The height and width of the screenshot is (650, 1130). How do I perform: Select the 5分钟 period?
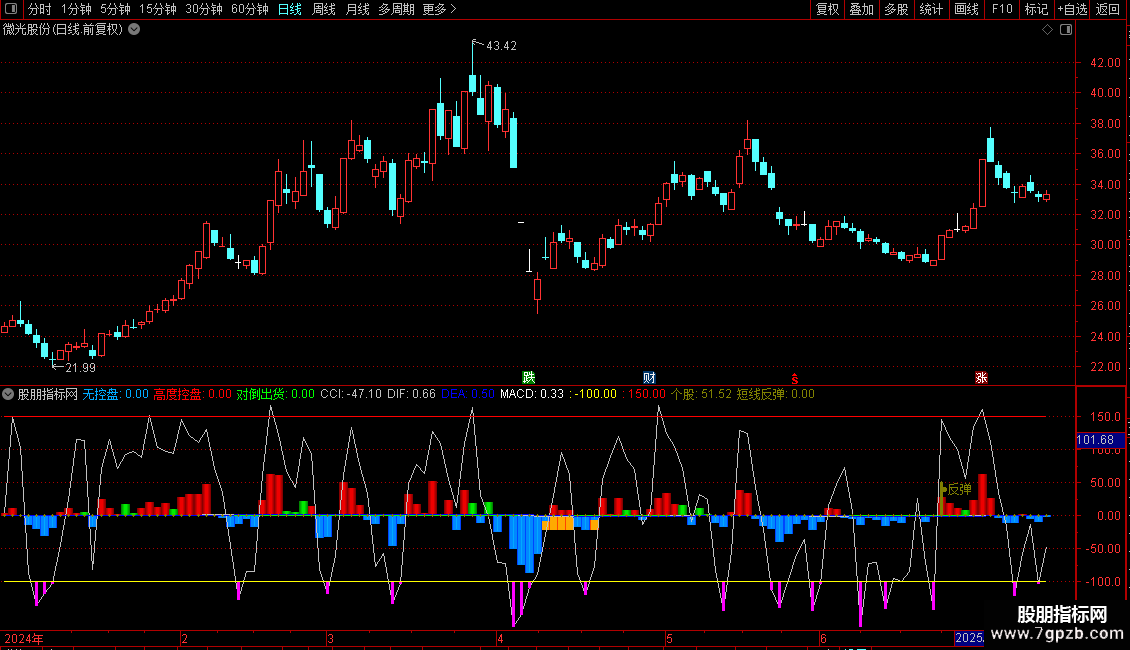[x=115, y=9]
